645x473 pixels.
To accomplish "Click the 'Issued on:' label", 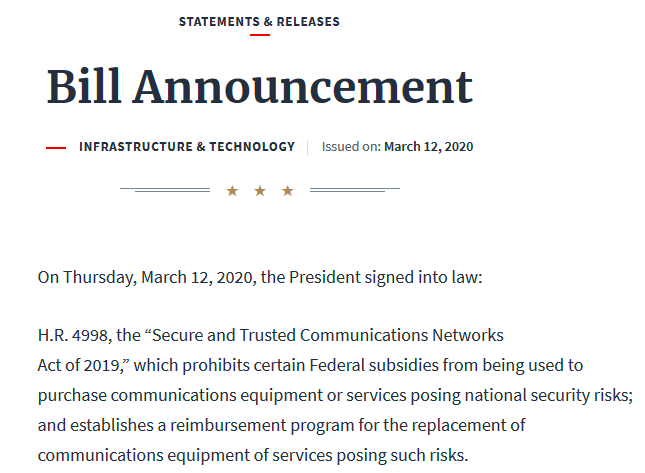I will [x=351, y=147].
